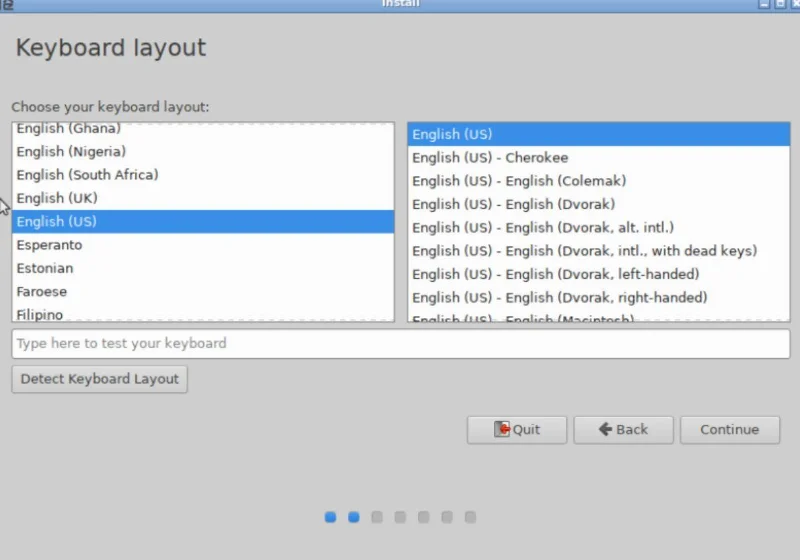Pick the English (Dvorak) variant

[x=598, y=205]
